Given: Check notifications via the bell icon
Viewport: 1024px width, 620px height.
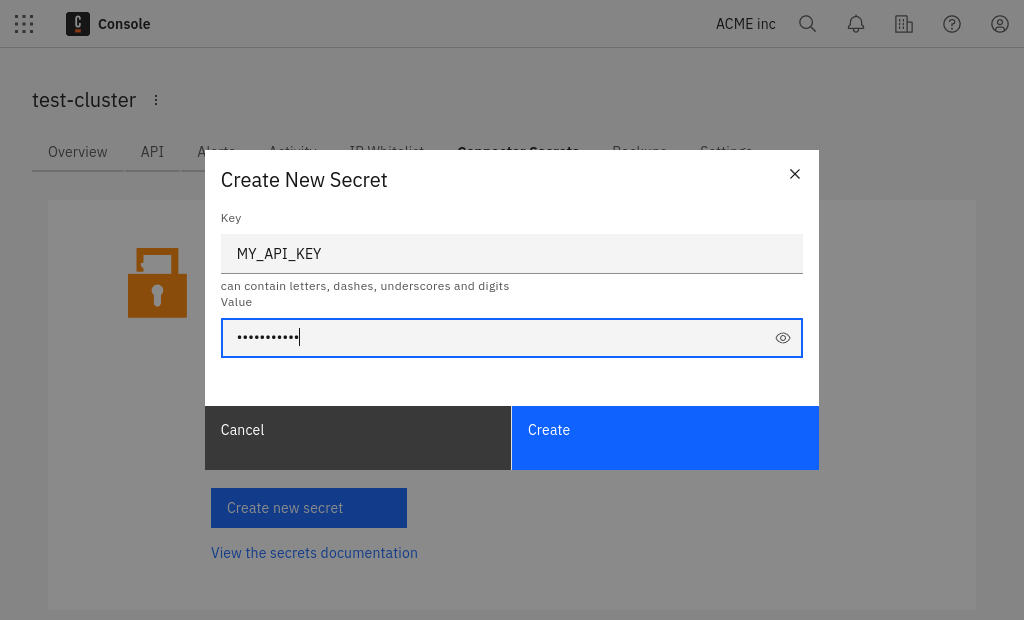Looking at the screenshot, I should click(855, 24).
